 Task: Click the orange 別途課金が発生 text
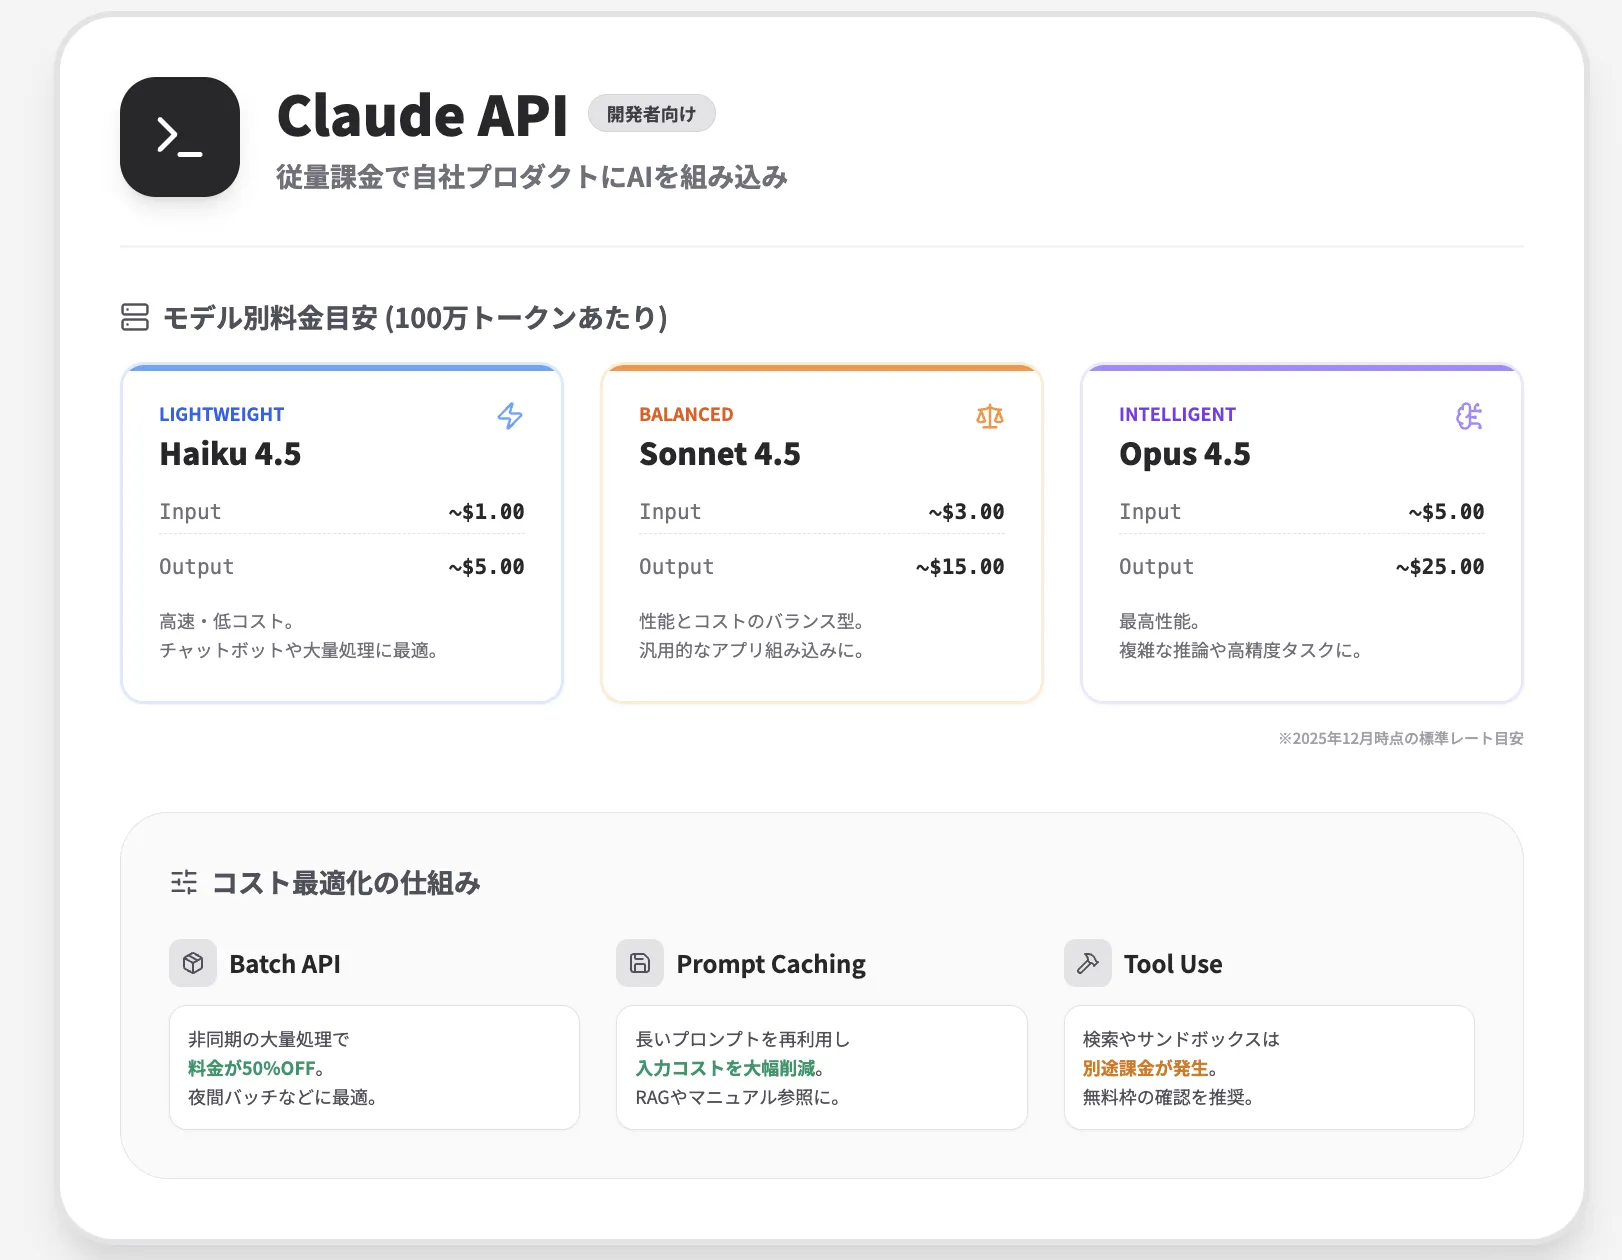[x=1144, y=1068]
